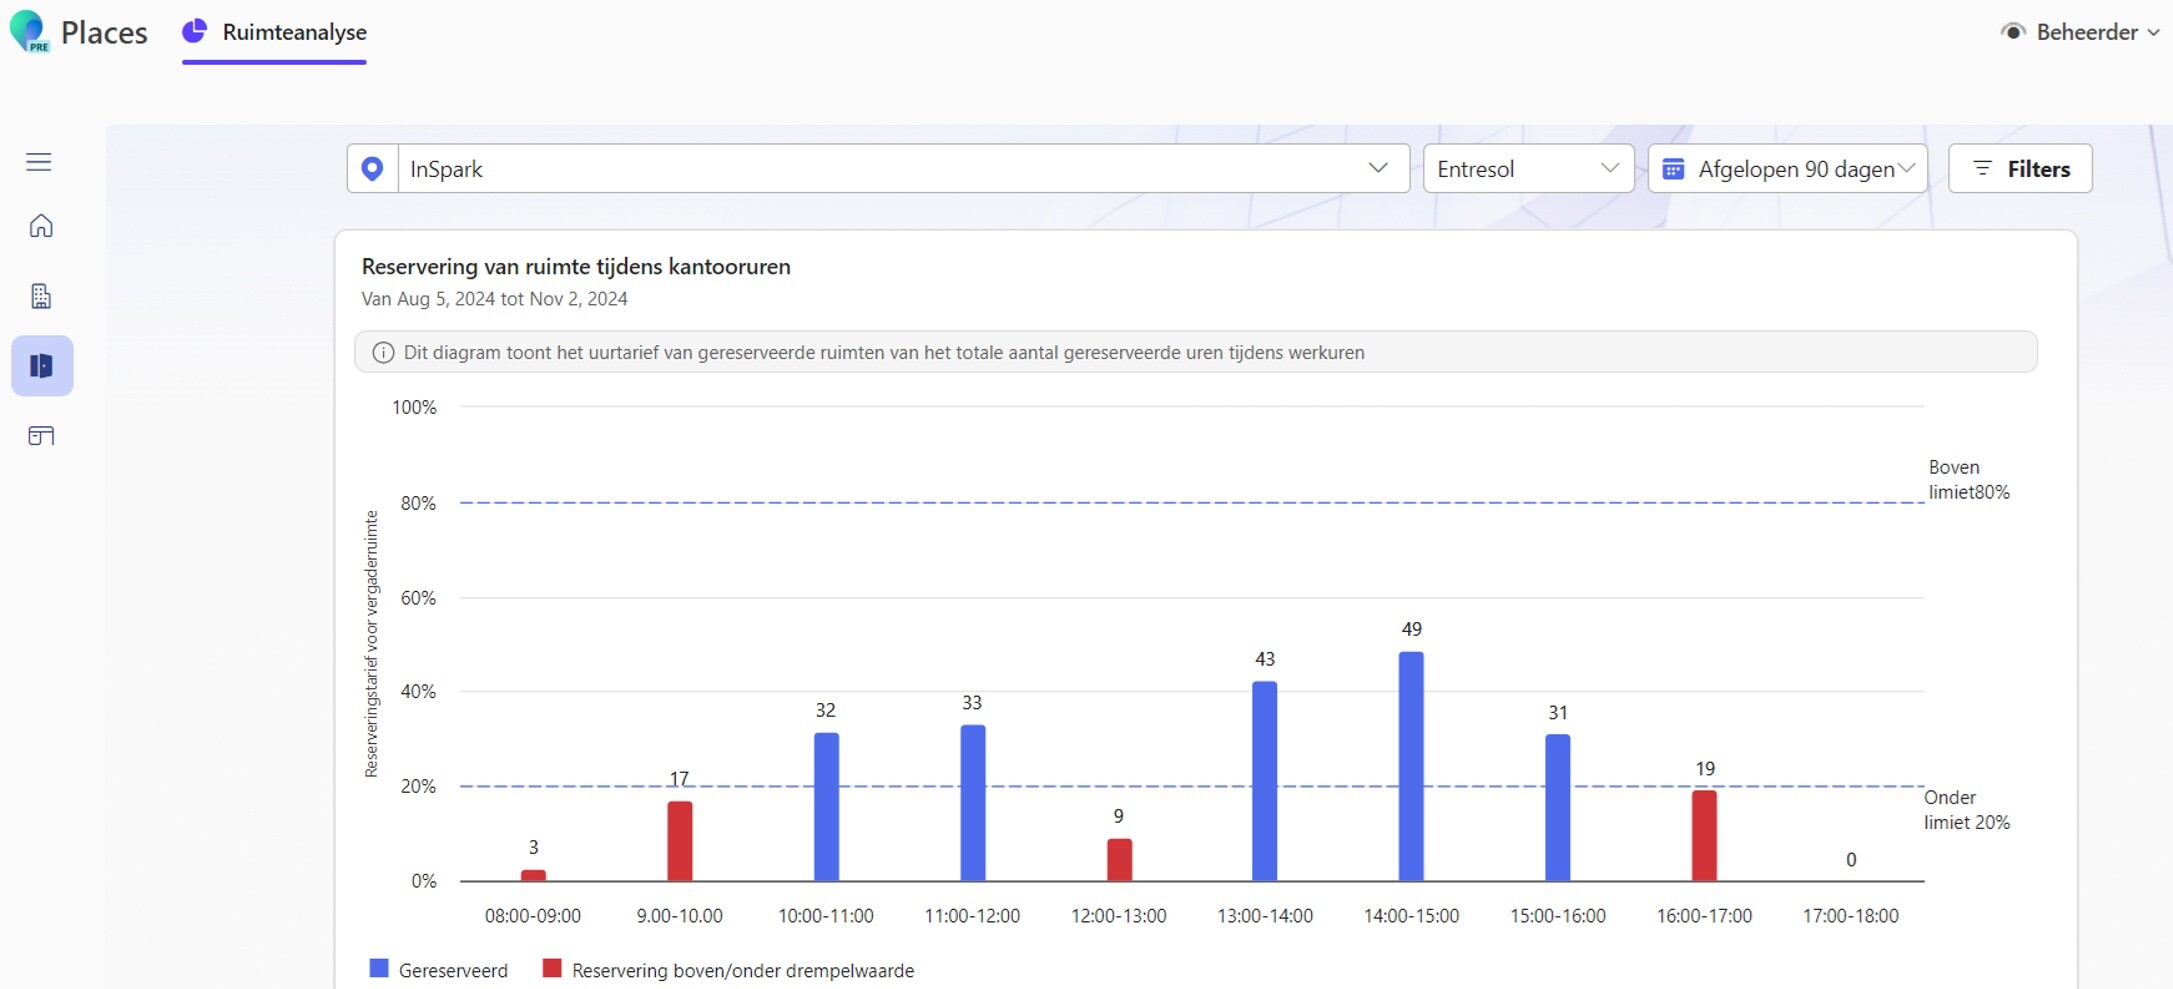Click the Beheerder eye icon
2173x989 pixels.
2013,32
